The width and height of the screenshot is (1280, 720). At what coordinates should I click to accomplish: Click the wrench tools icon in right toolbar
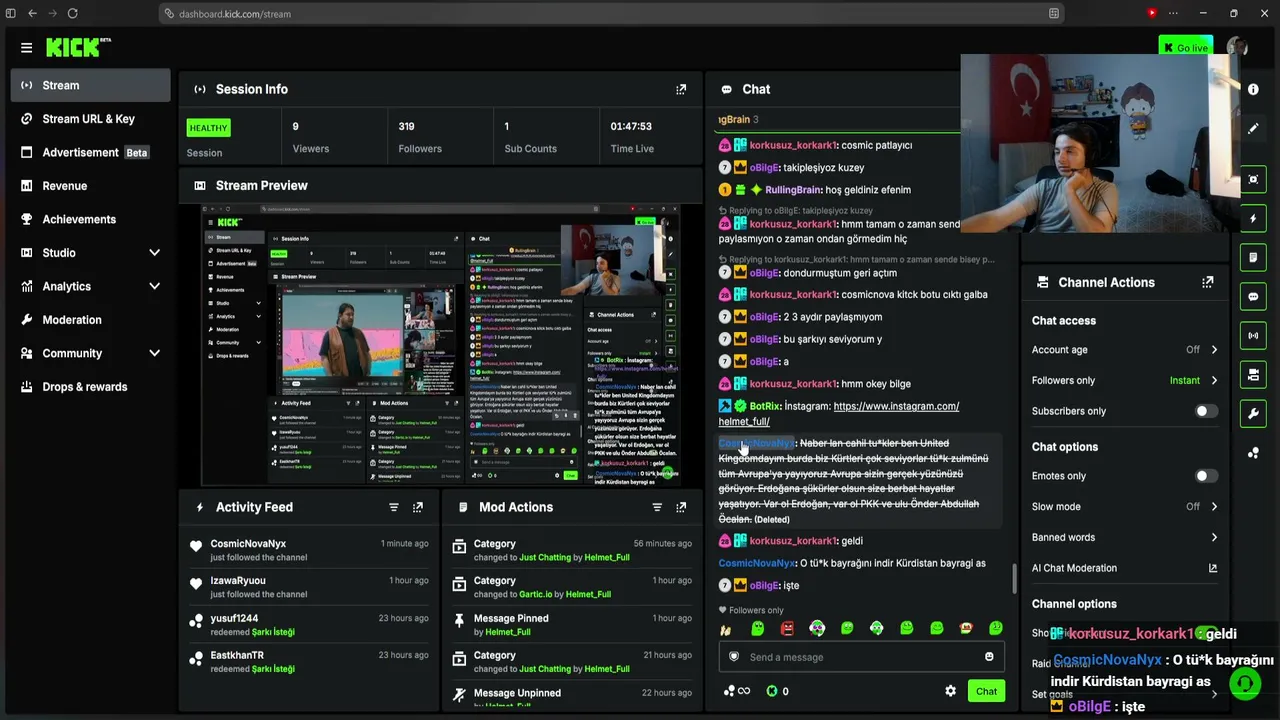click(x=1253, y=413)
